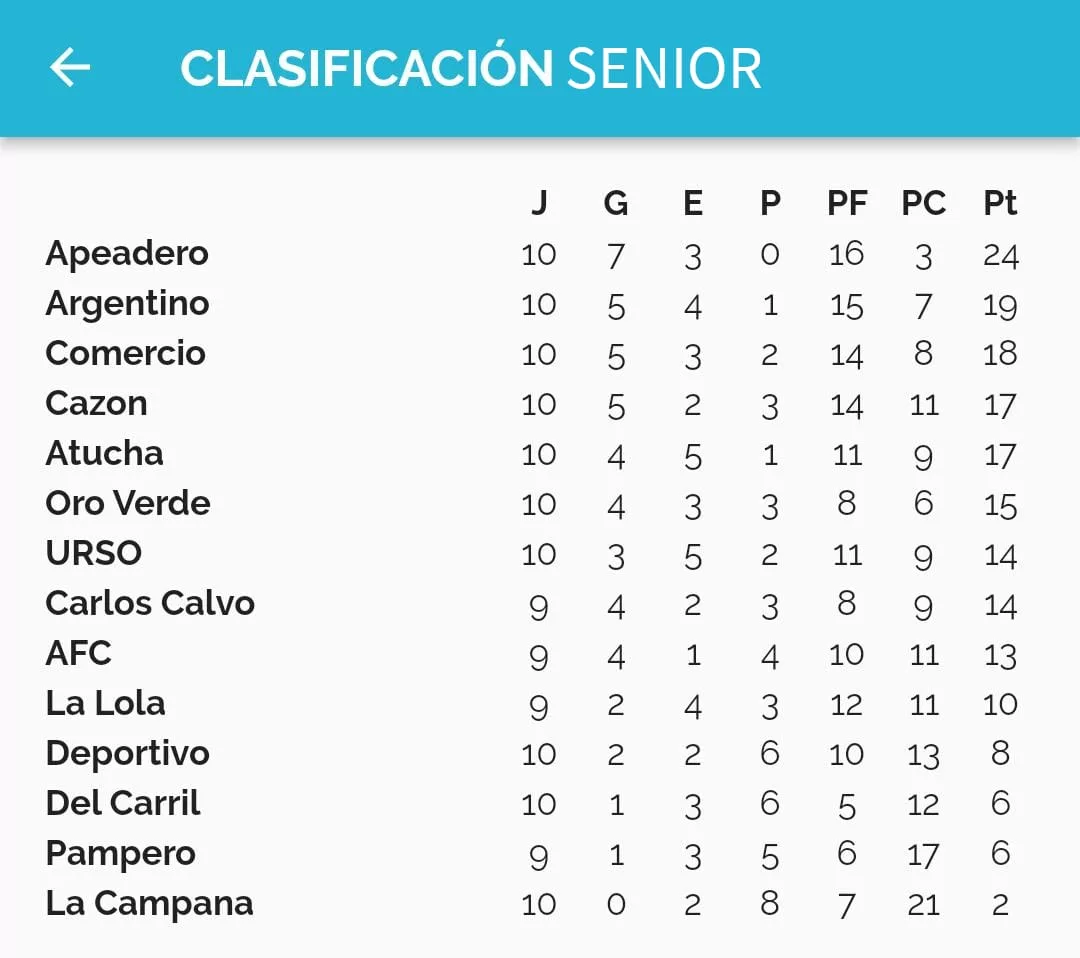Open La Campana team entry
The width and height of the screenshot is (1080, 958).
point(149,903)
